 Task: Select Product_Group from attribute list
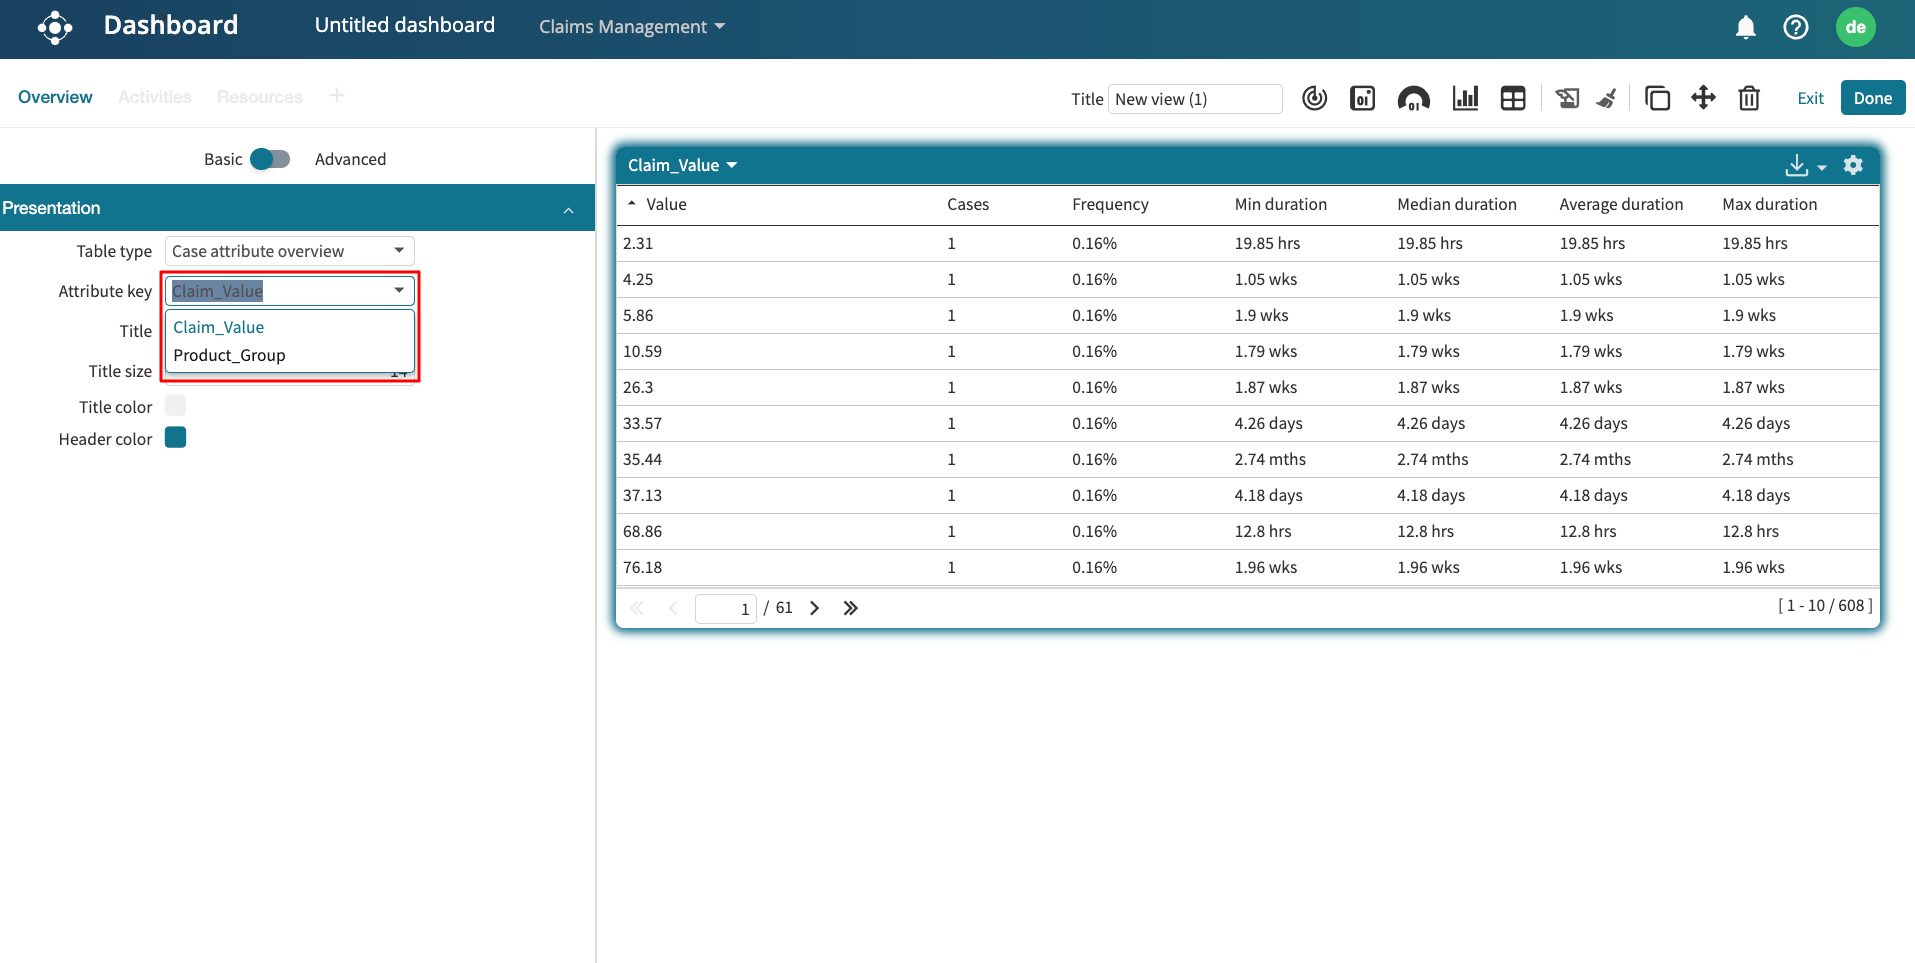point(229,355)
